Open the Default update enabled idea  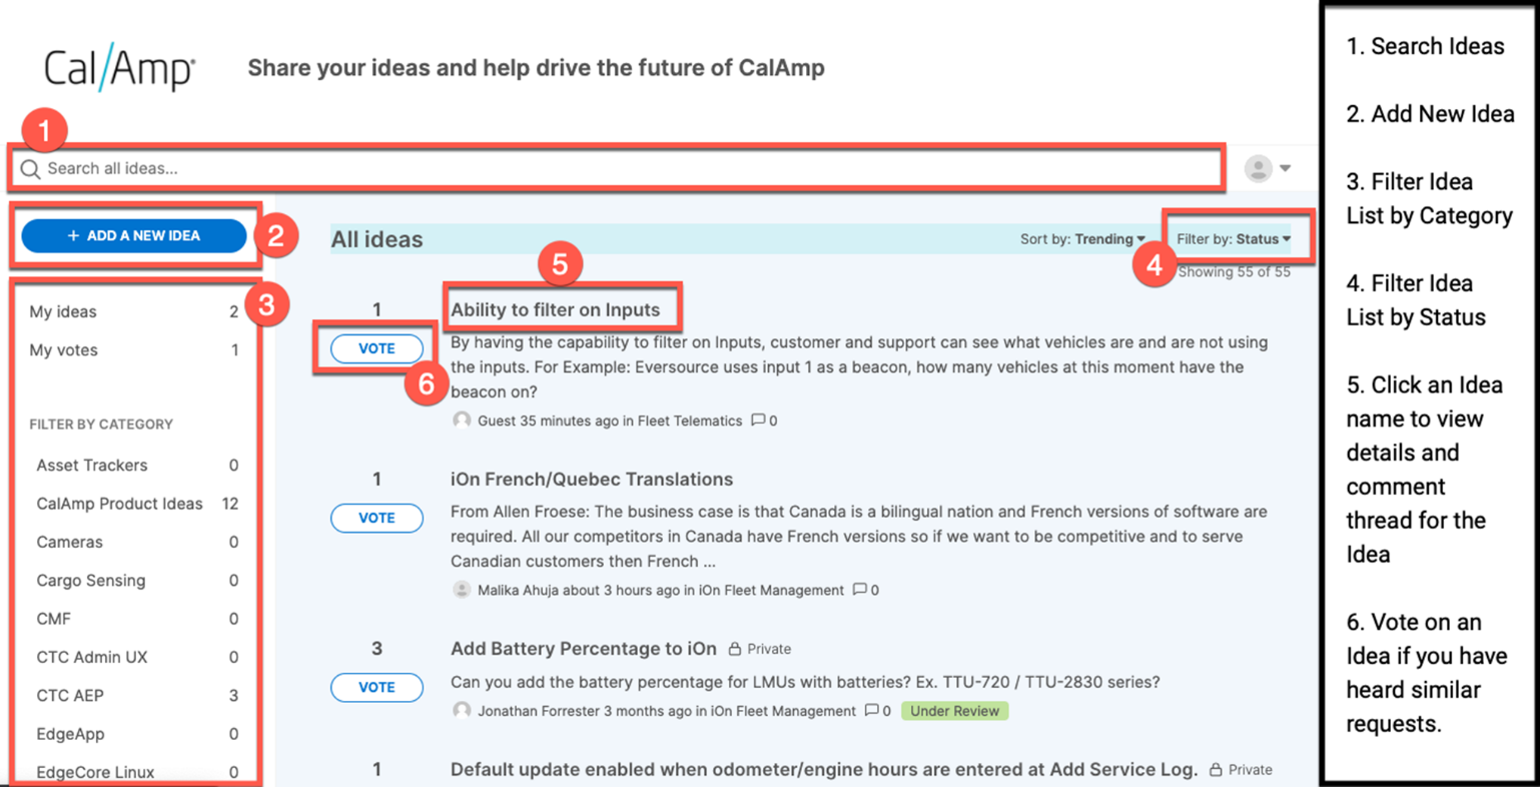[823, 769]
